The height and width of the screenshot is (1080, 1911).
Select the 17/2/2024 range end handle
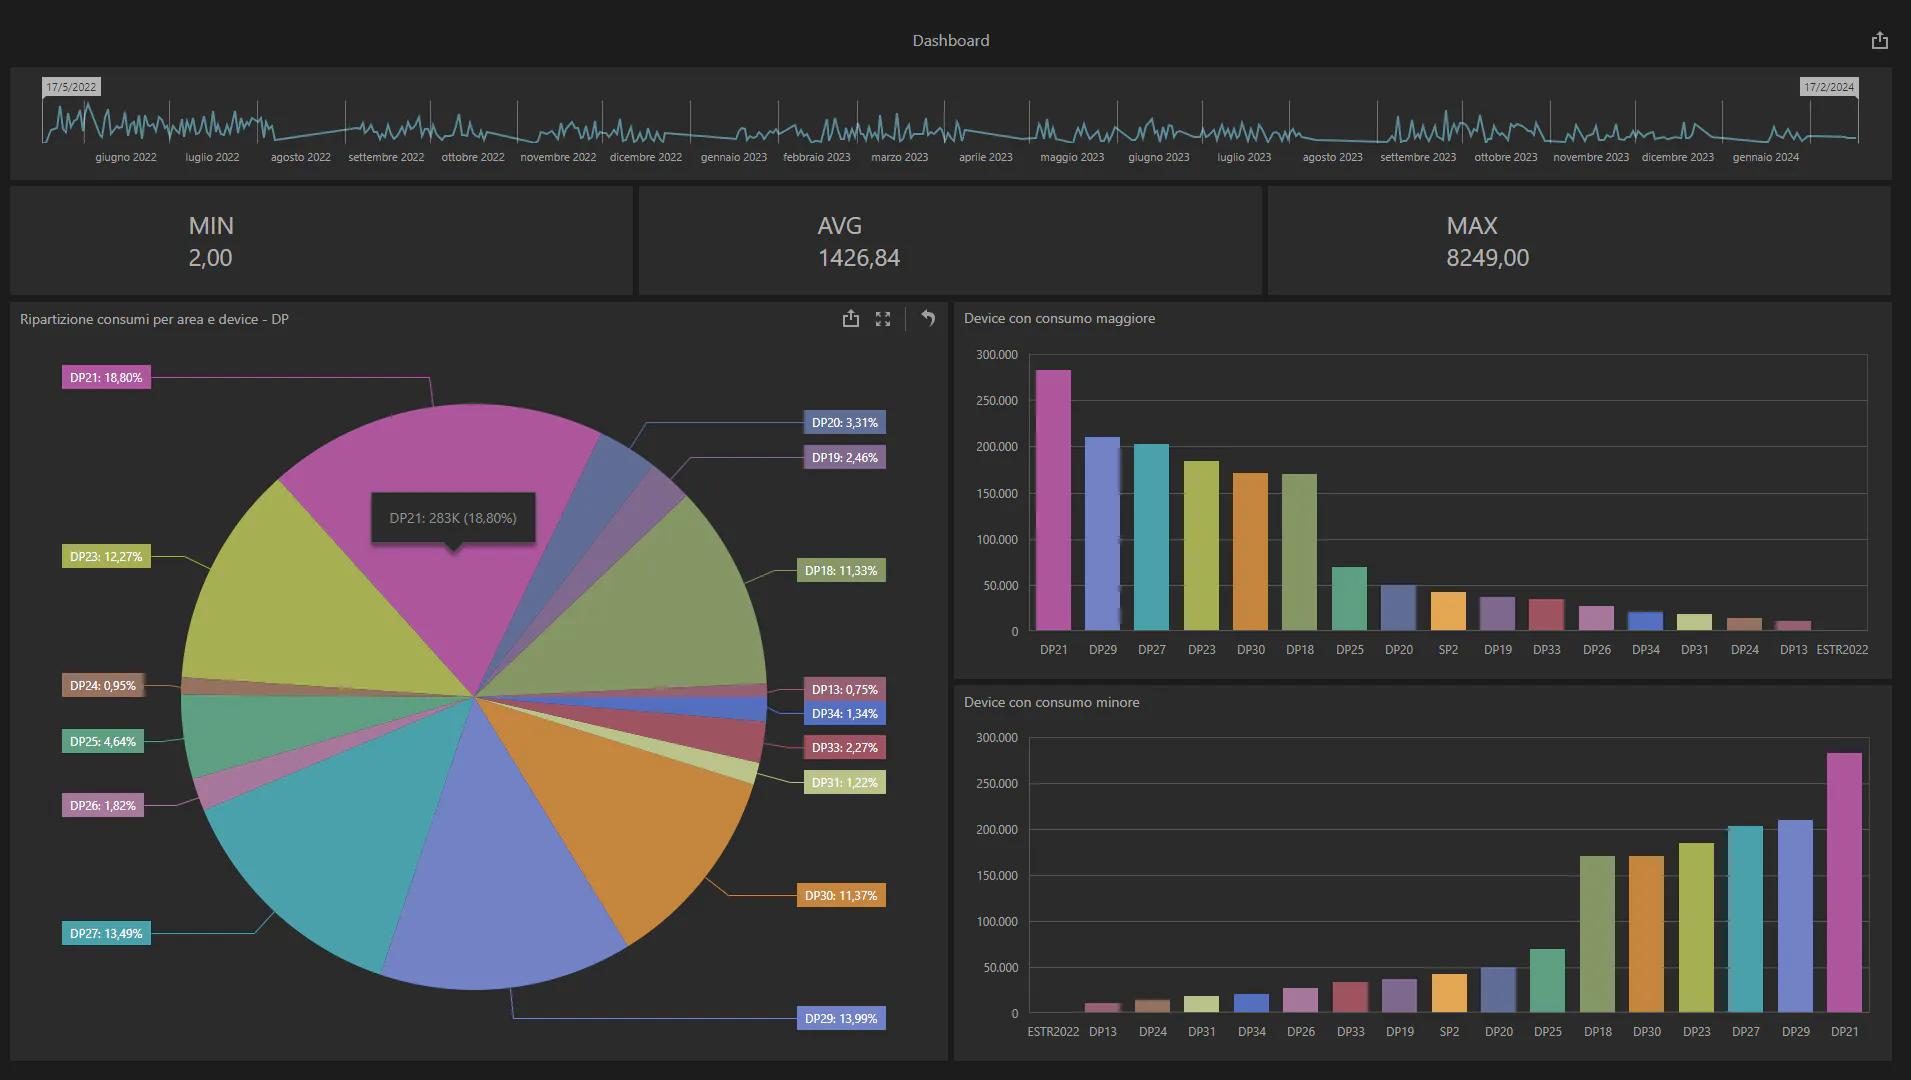click(x=1829, y=87)
